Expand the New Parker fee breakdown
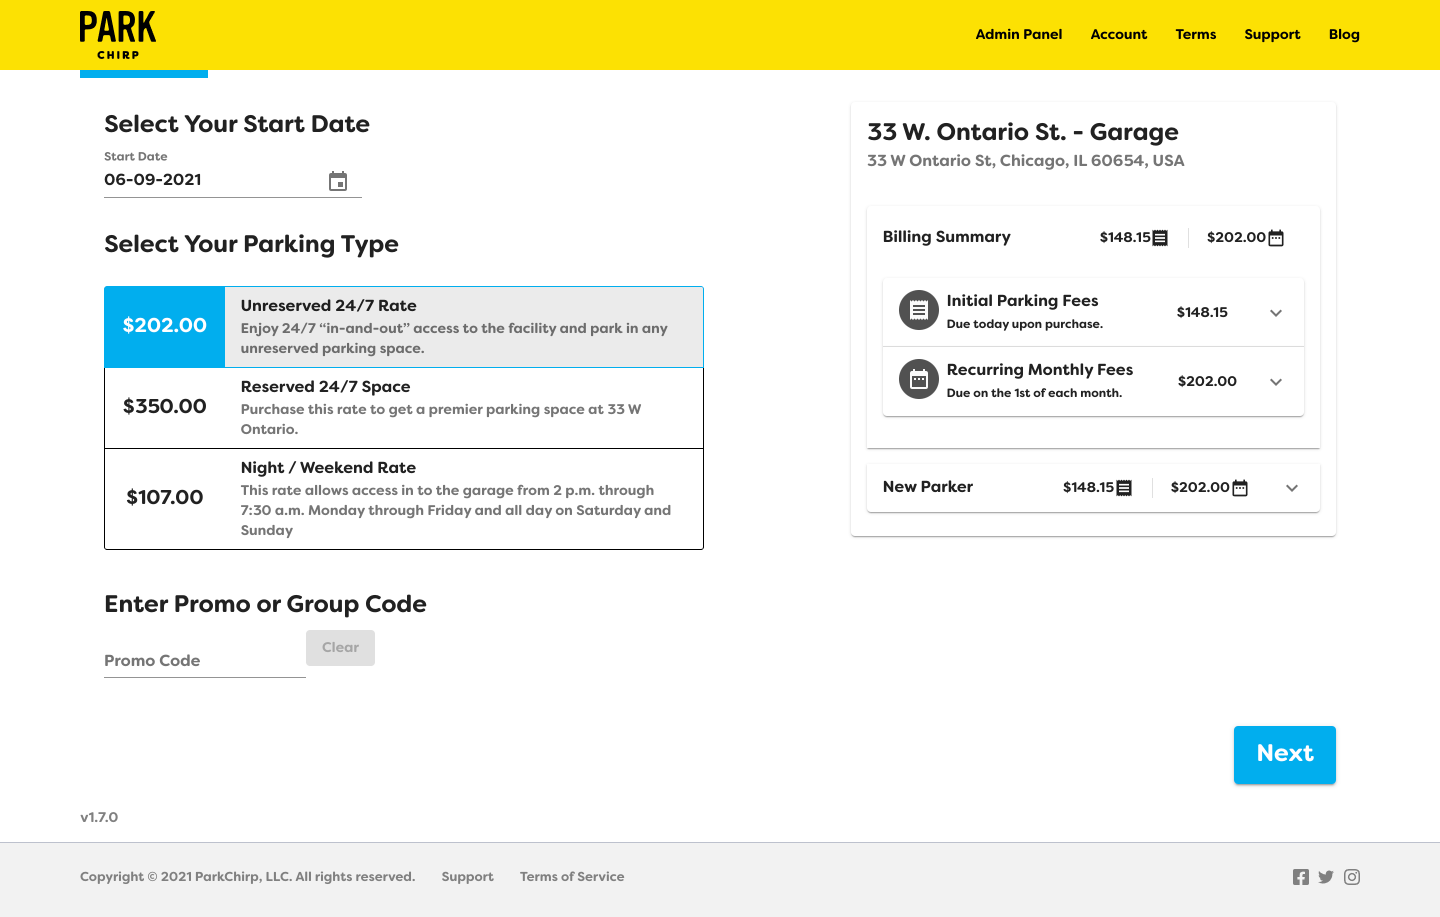The image size is (1440, 917). 1292,488
